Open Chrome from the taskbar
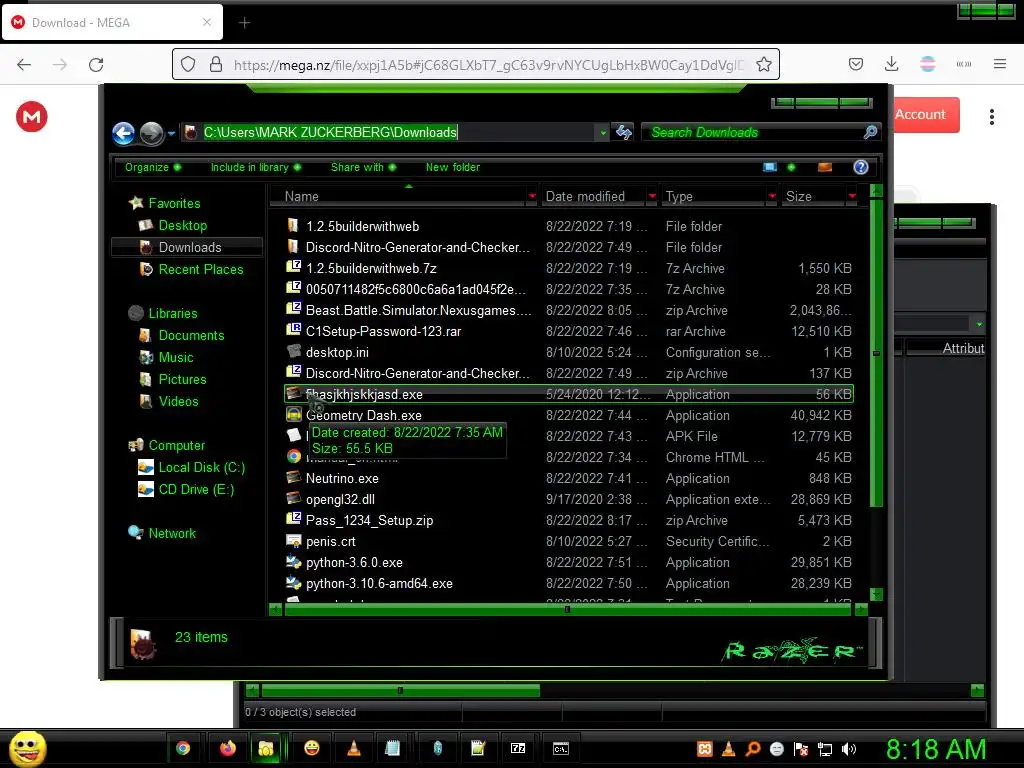 click(x=183, y=748)
